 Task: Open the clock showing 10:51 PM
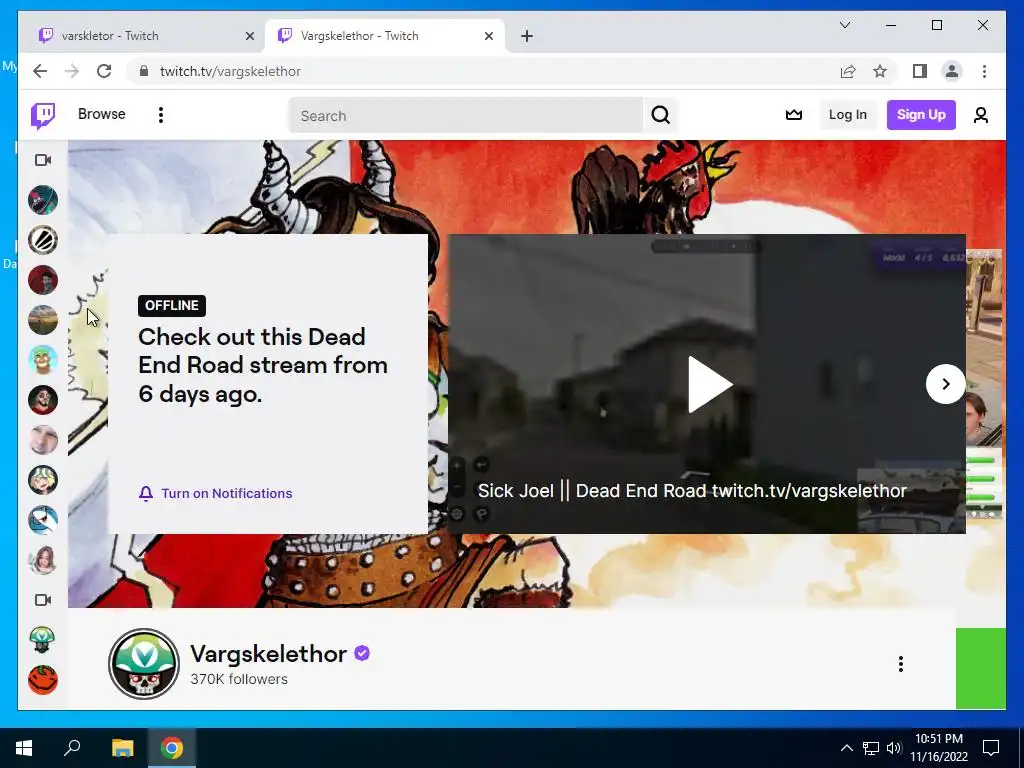click(938, 748)
